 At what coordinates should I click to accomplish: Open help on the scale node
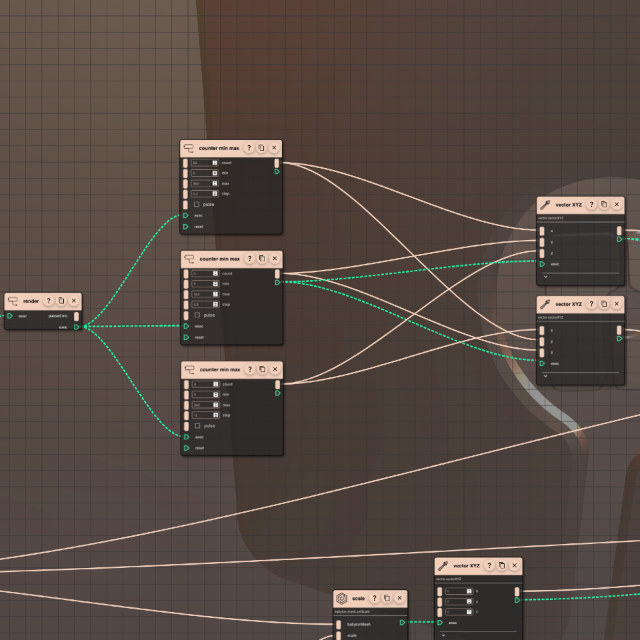pyautogui.click(x=374, y=598)
